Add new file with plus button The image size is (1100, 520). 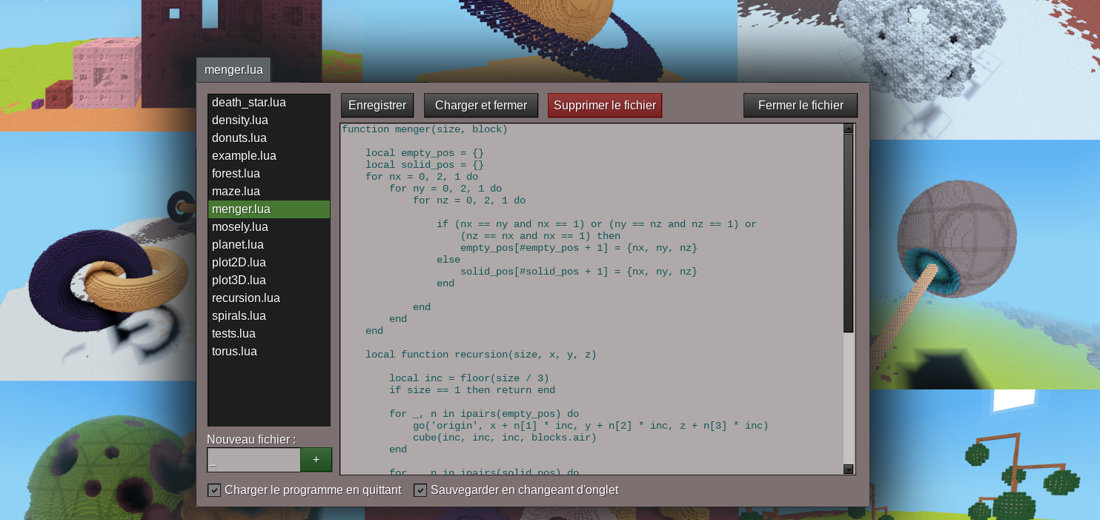tap(316, 460)
